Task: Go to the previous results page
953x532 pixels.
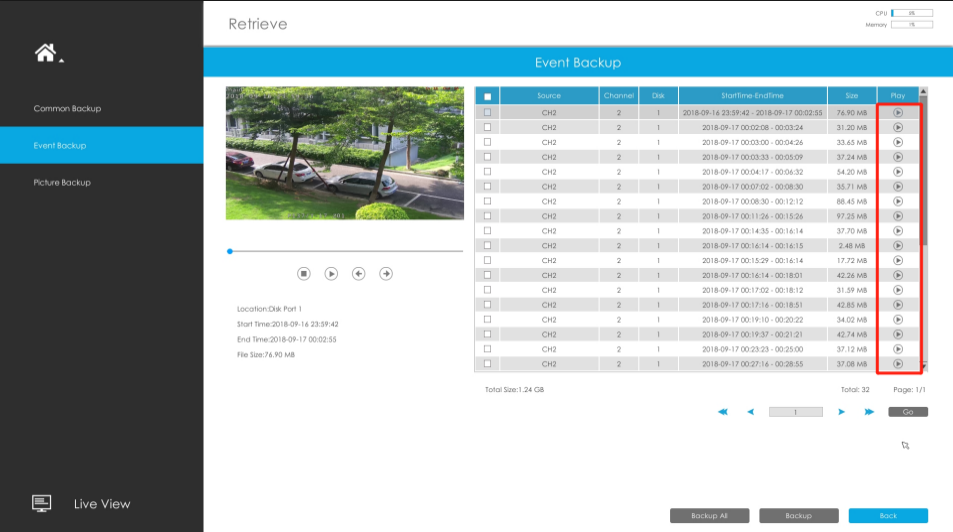Action: pyautogui.click(x=751, y=412)
